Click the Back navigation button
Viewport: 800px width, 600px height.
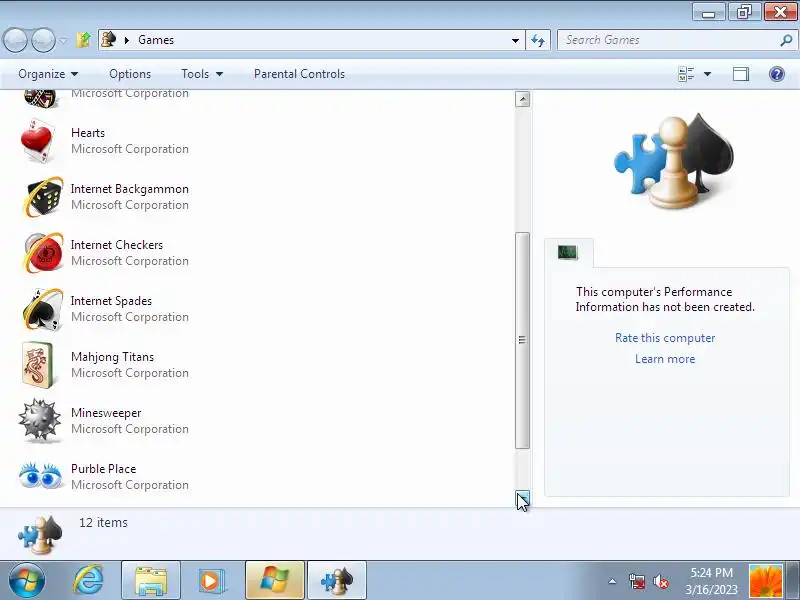point(16,40)
